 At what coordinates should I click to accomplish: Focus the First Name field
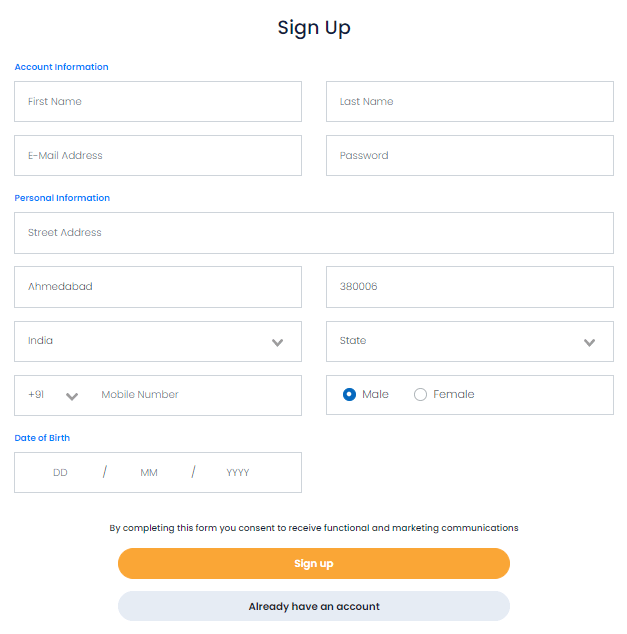(157, 102)
